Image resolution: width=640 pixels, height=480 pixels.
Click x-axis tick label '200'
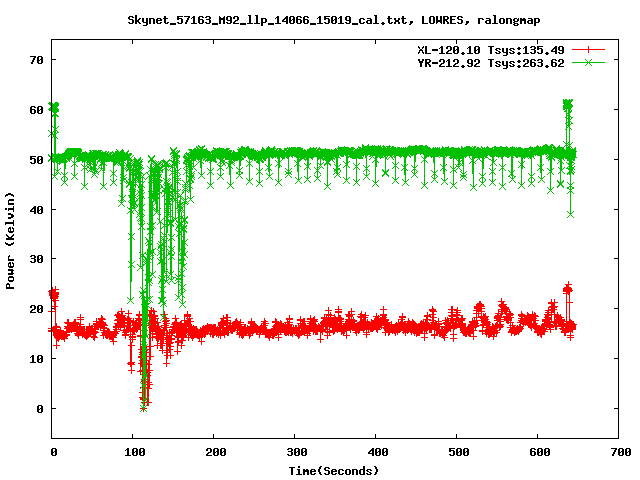(216, 452)
